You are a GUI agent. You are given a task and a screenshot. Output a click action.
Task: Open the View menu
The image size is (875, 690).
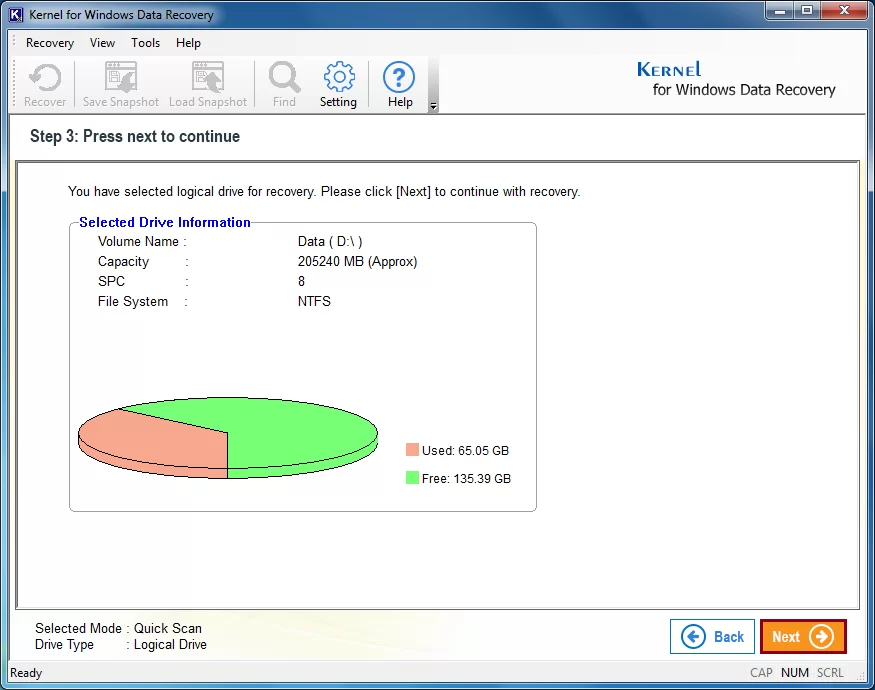point(102,43)
